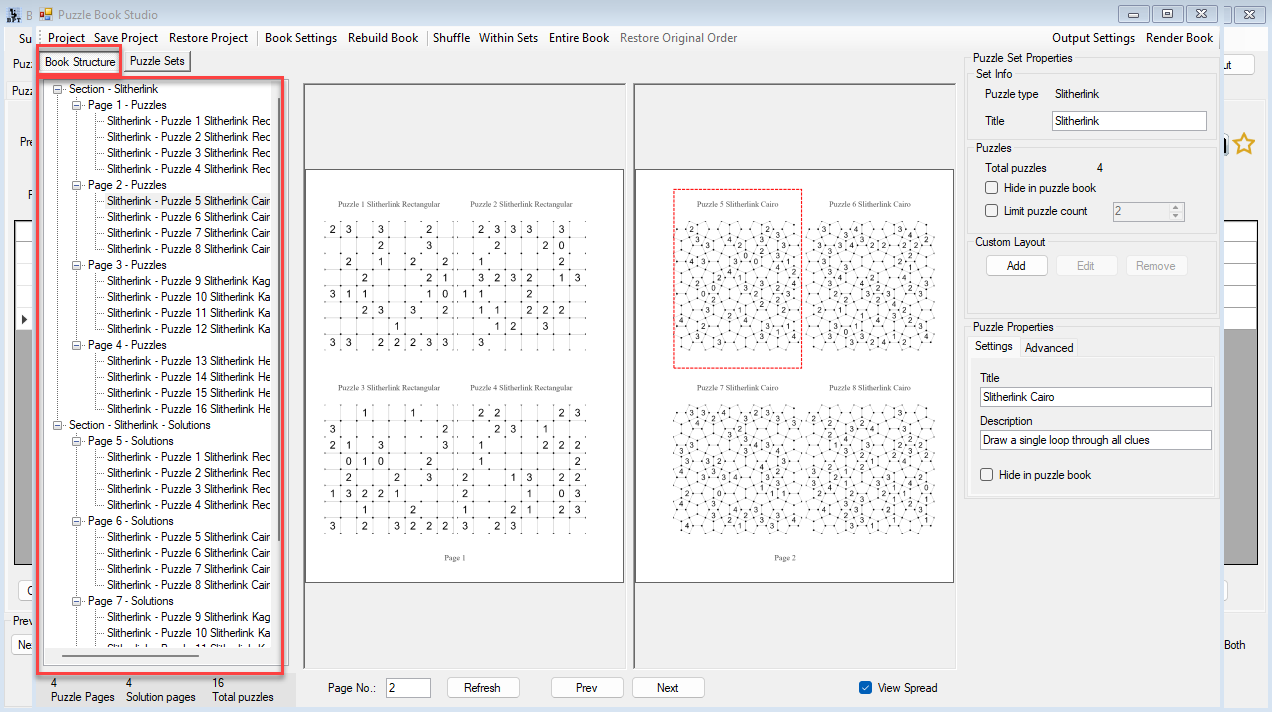1272x712 pixels.
Task: Collapse Page 6 - Solutions node
Action: point(77,521)
